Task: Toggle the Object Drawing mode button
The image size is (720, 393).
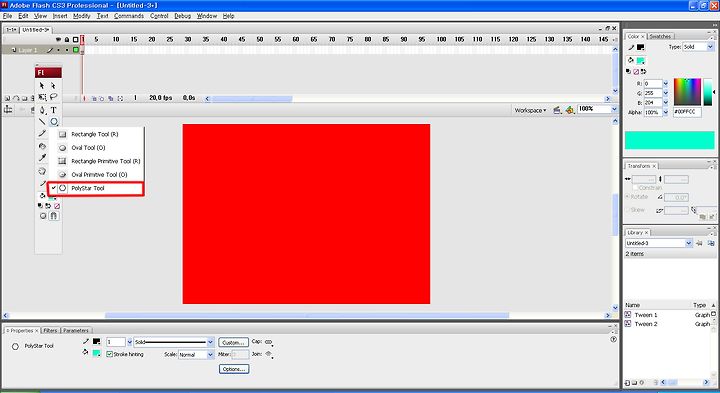Action: pyautogui.click(x=43, y=216)
